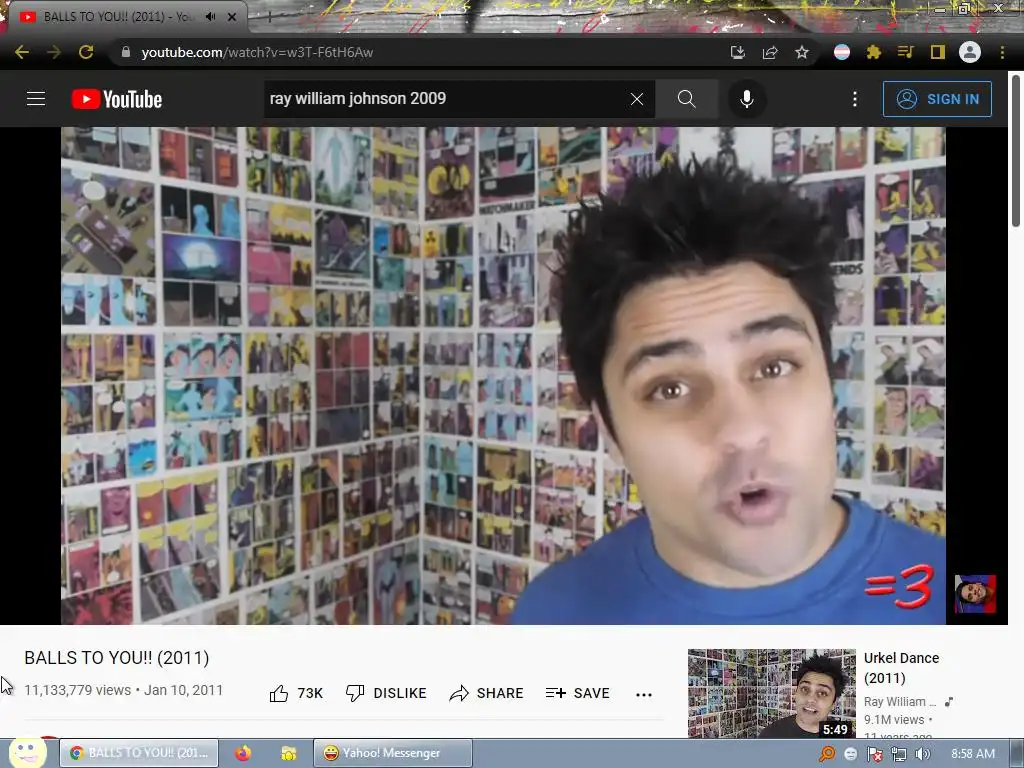
Task: Search with your voice microphone
Action: pos(746,99)
